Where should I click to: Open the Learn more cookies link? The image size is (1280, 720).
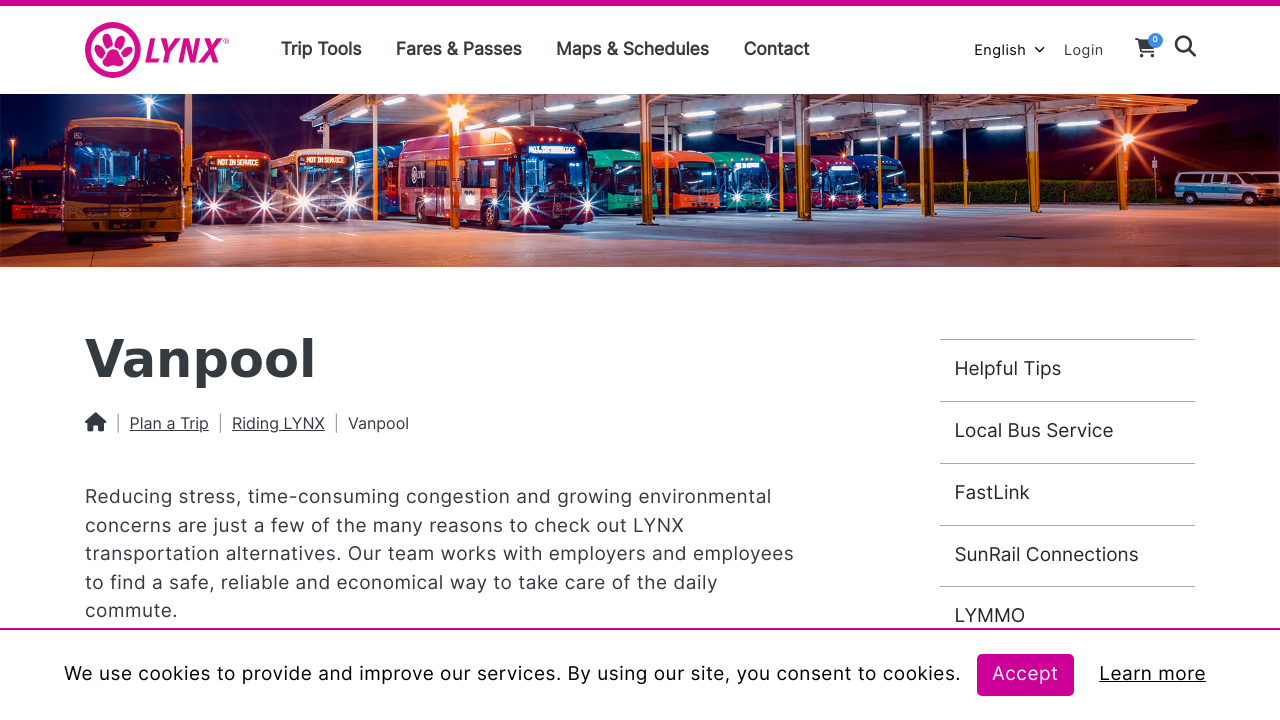(x=1152, y=673)
